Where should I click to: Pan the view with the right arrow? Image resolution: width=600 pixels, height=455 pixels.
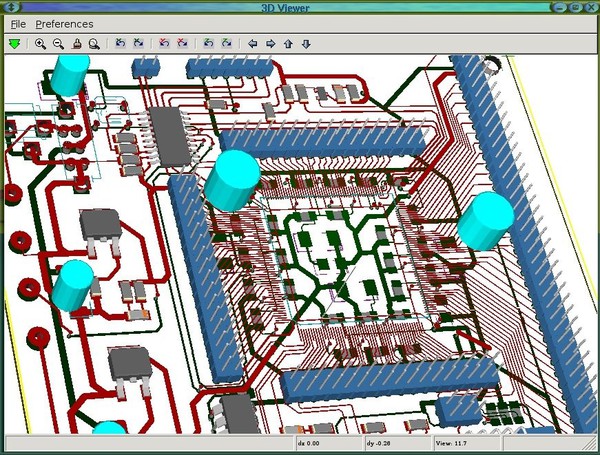(271, 44)
